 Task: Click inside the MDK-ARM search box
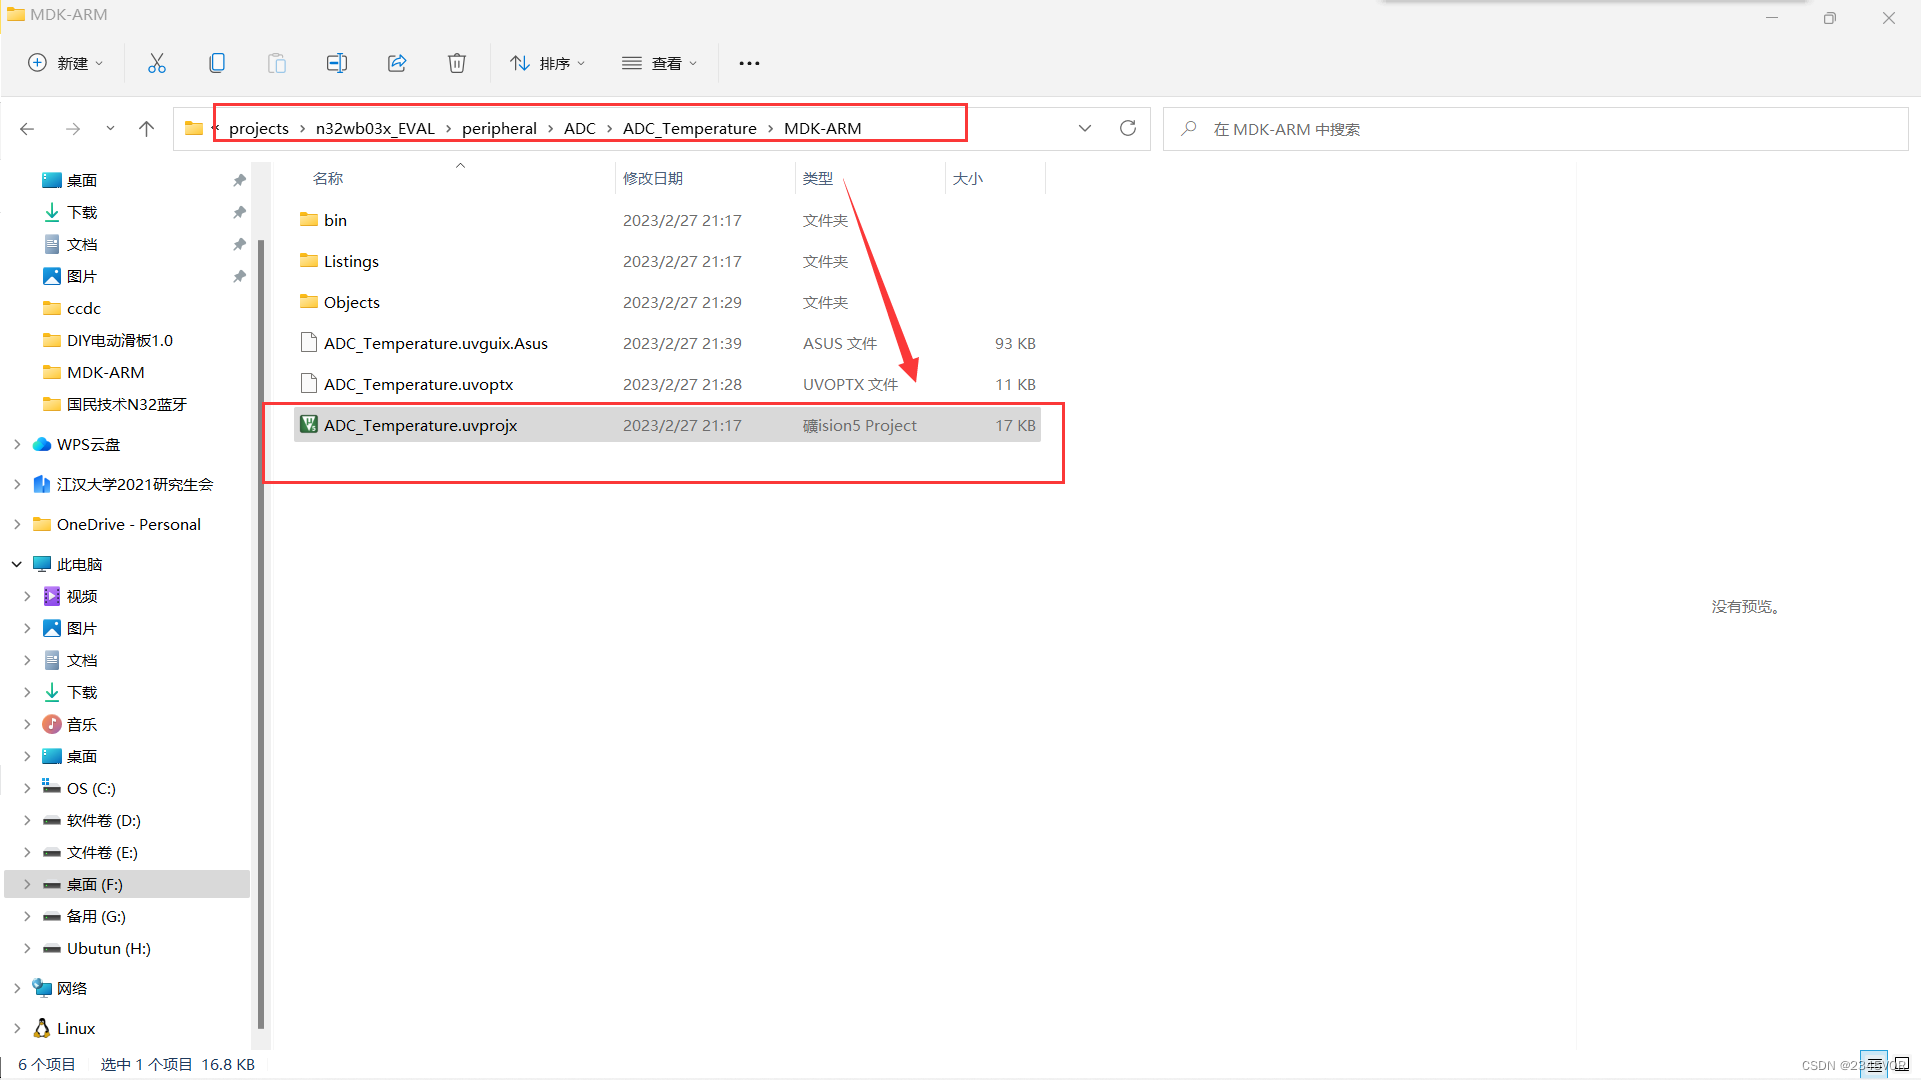[x=1400, y=128]
